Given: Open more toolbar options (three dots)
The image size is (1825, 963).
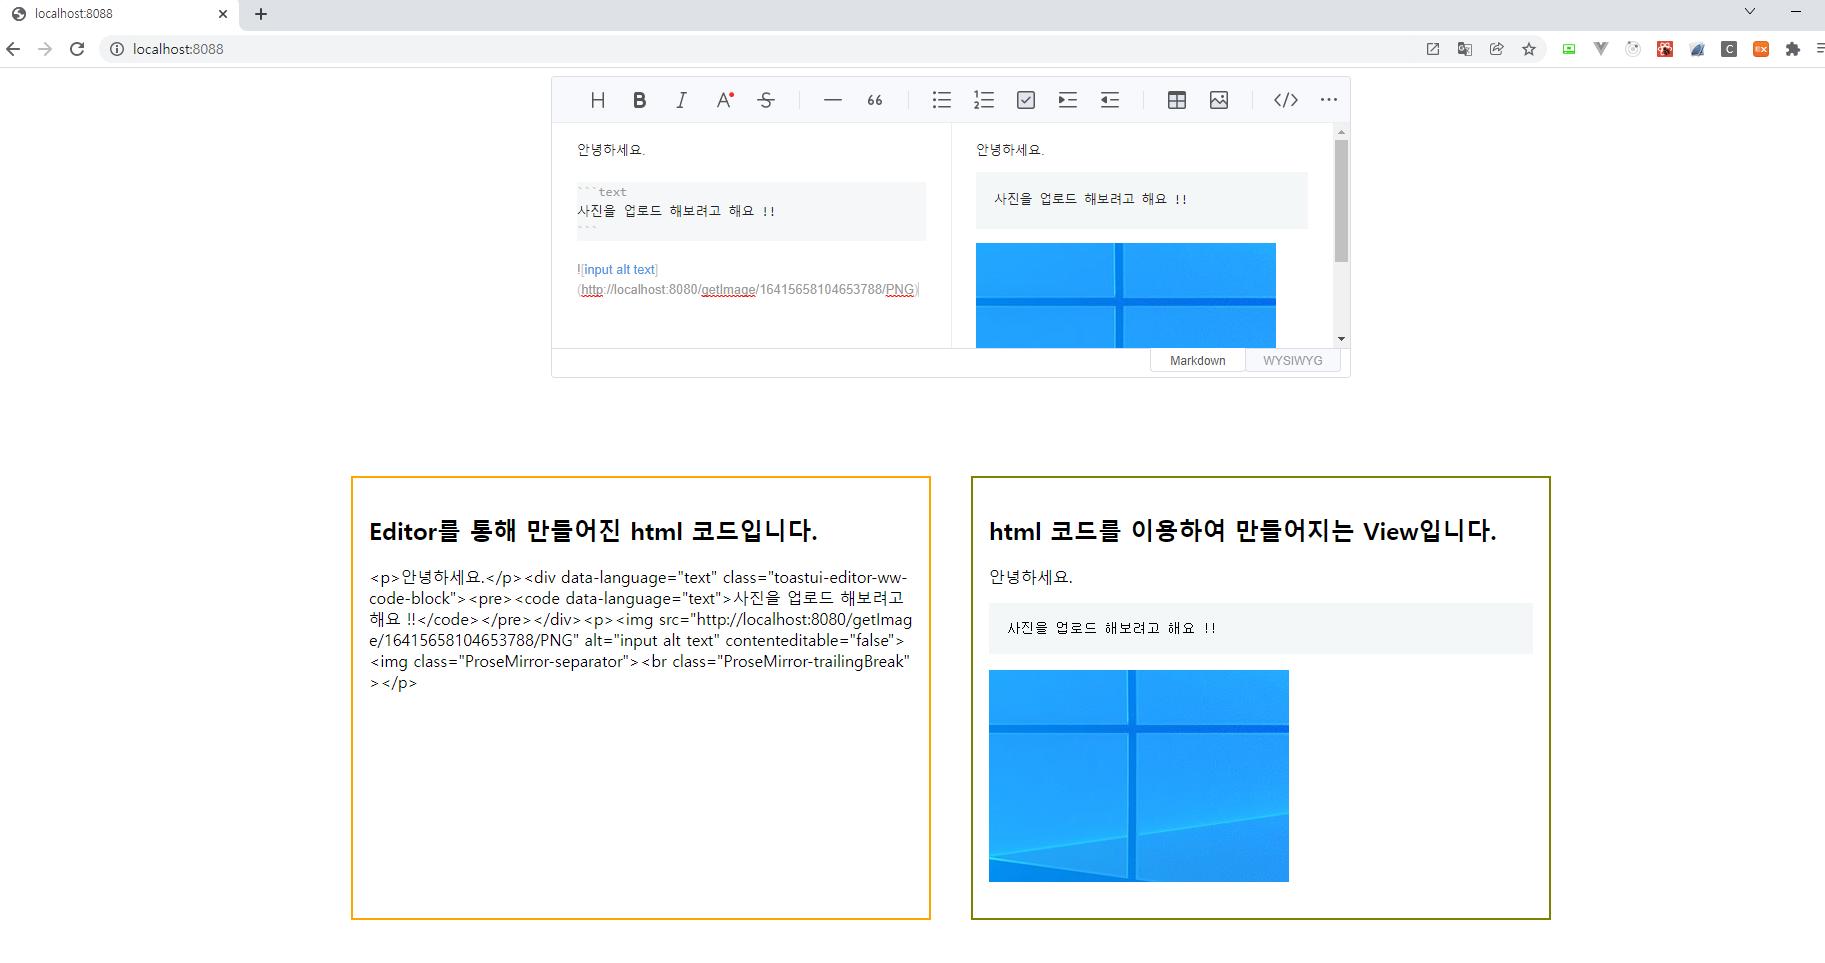Looking at the screenshot, I should click(x=1328, y=100).
